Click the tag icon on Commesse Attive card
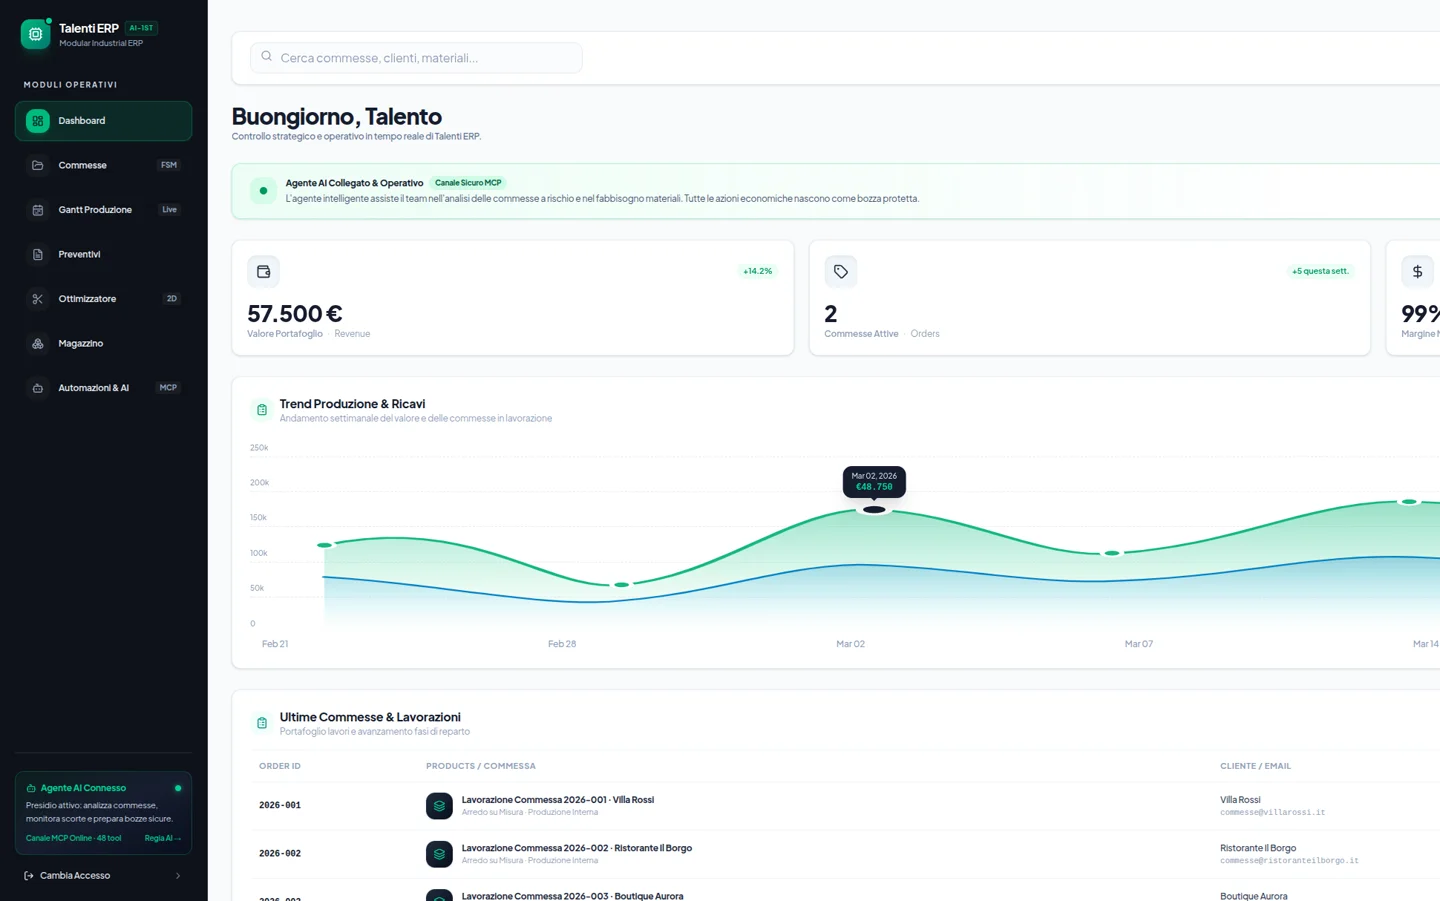 (841, 272)
